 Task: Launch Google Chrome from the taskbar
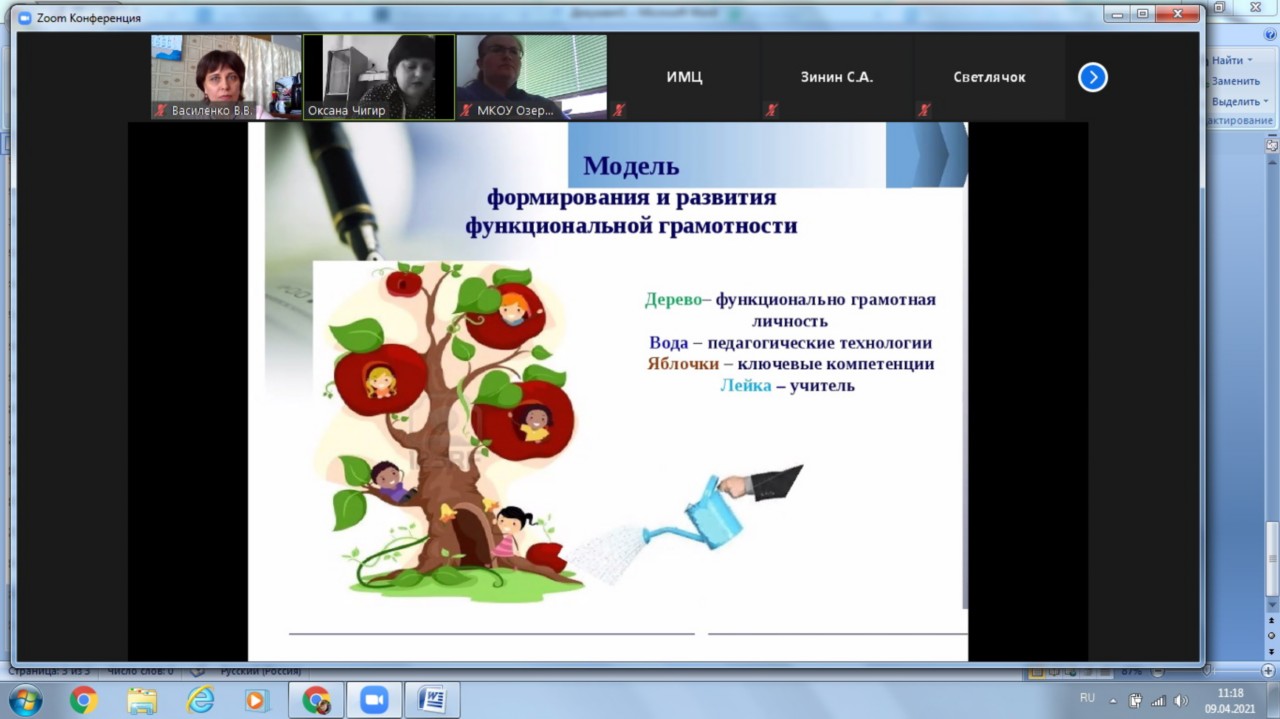pyautogui.click(x=83, y=700)
